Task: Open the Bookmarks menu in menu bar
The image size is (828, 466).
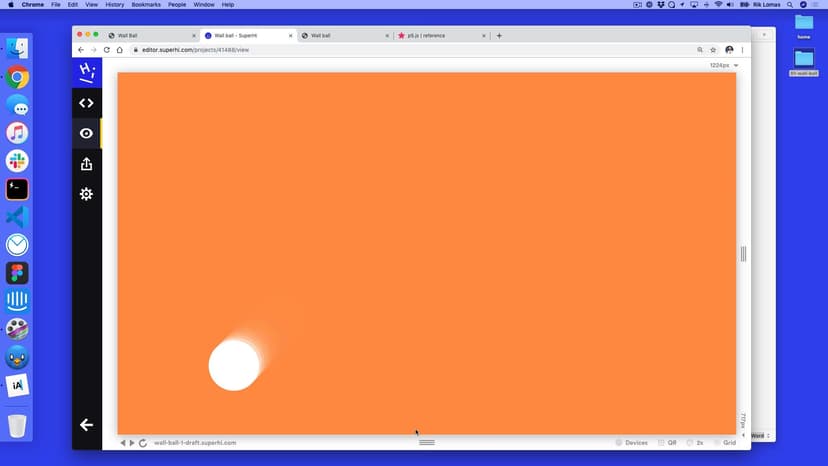Action: click(x=145, y=5)
